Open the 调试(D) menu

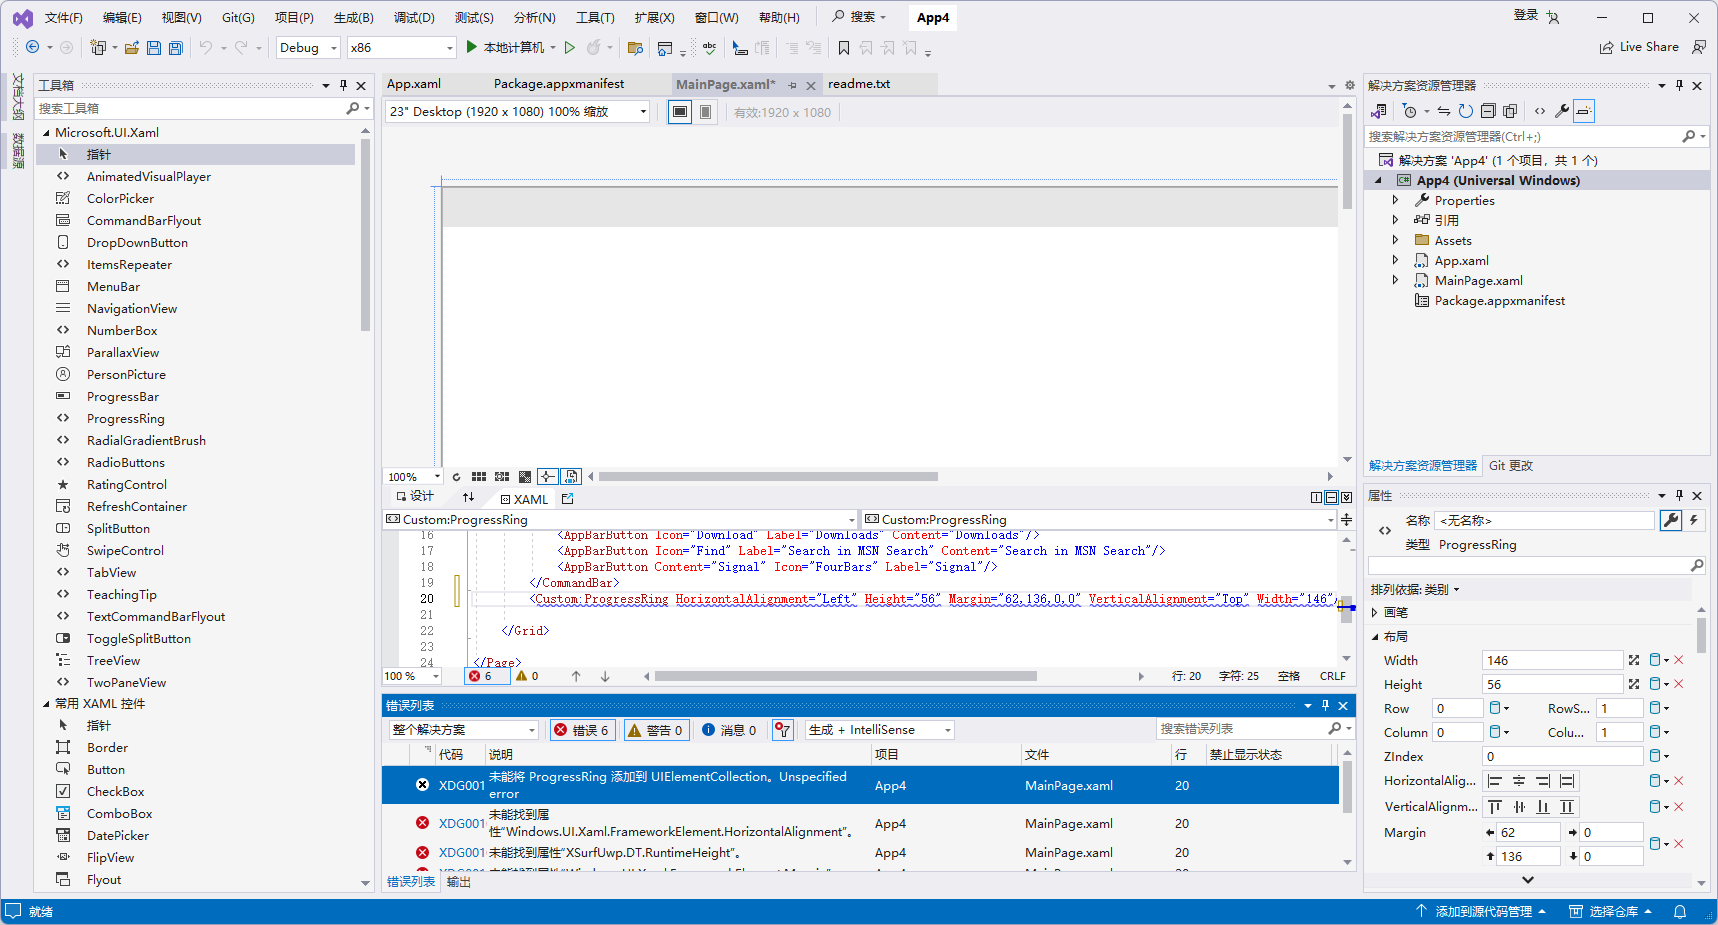click(x=414, y=17)
